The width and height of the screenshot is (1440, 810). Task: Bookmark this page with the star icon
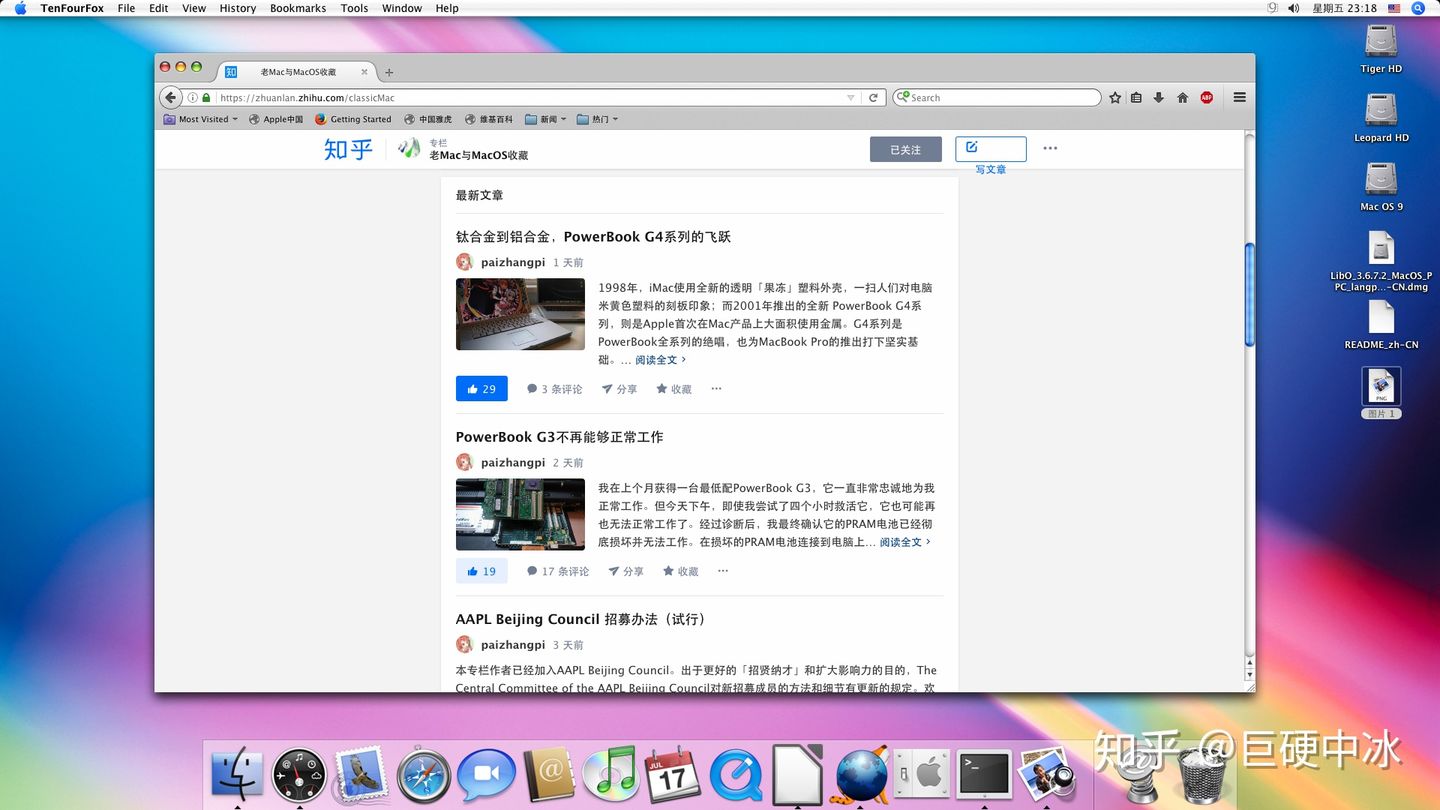pyautogui.click(x=1115, y=98)
